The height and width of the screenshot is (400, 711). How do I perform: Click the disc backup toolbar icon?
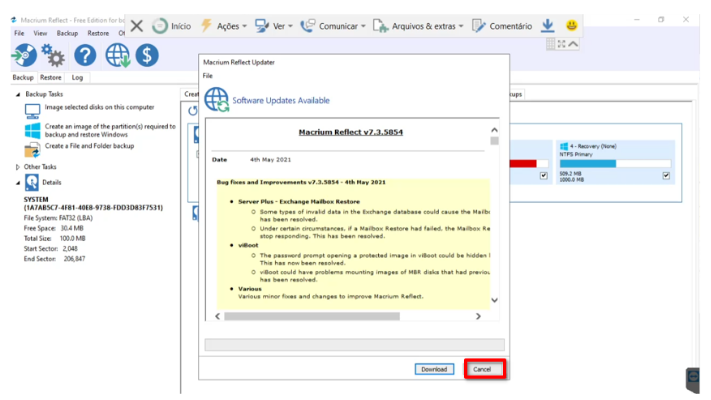24,55
